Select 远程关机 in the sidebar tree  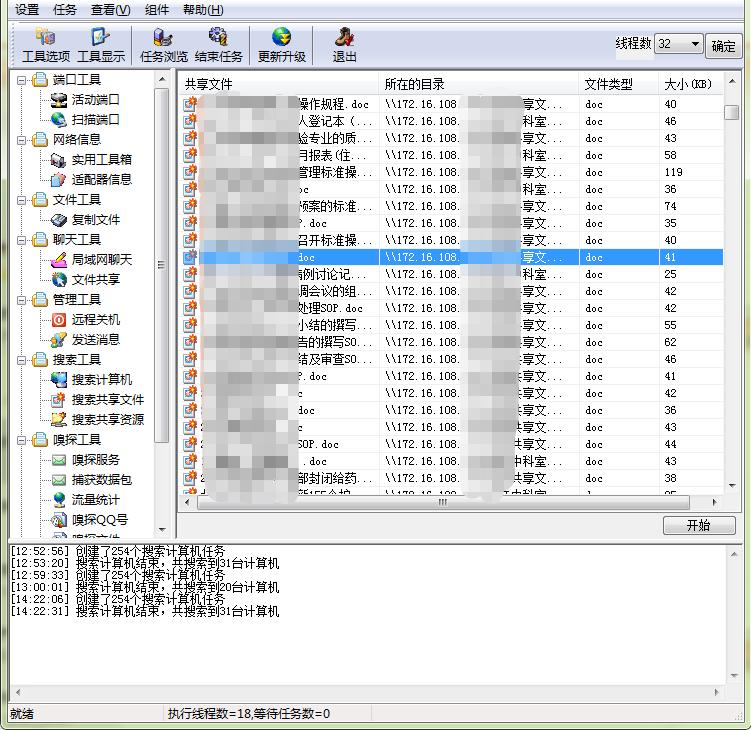pyautogui.click(x=95, y=319)
